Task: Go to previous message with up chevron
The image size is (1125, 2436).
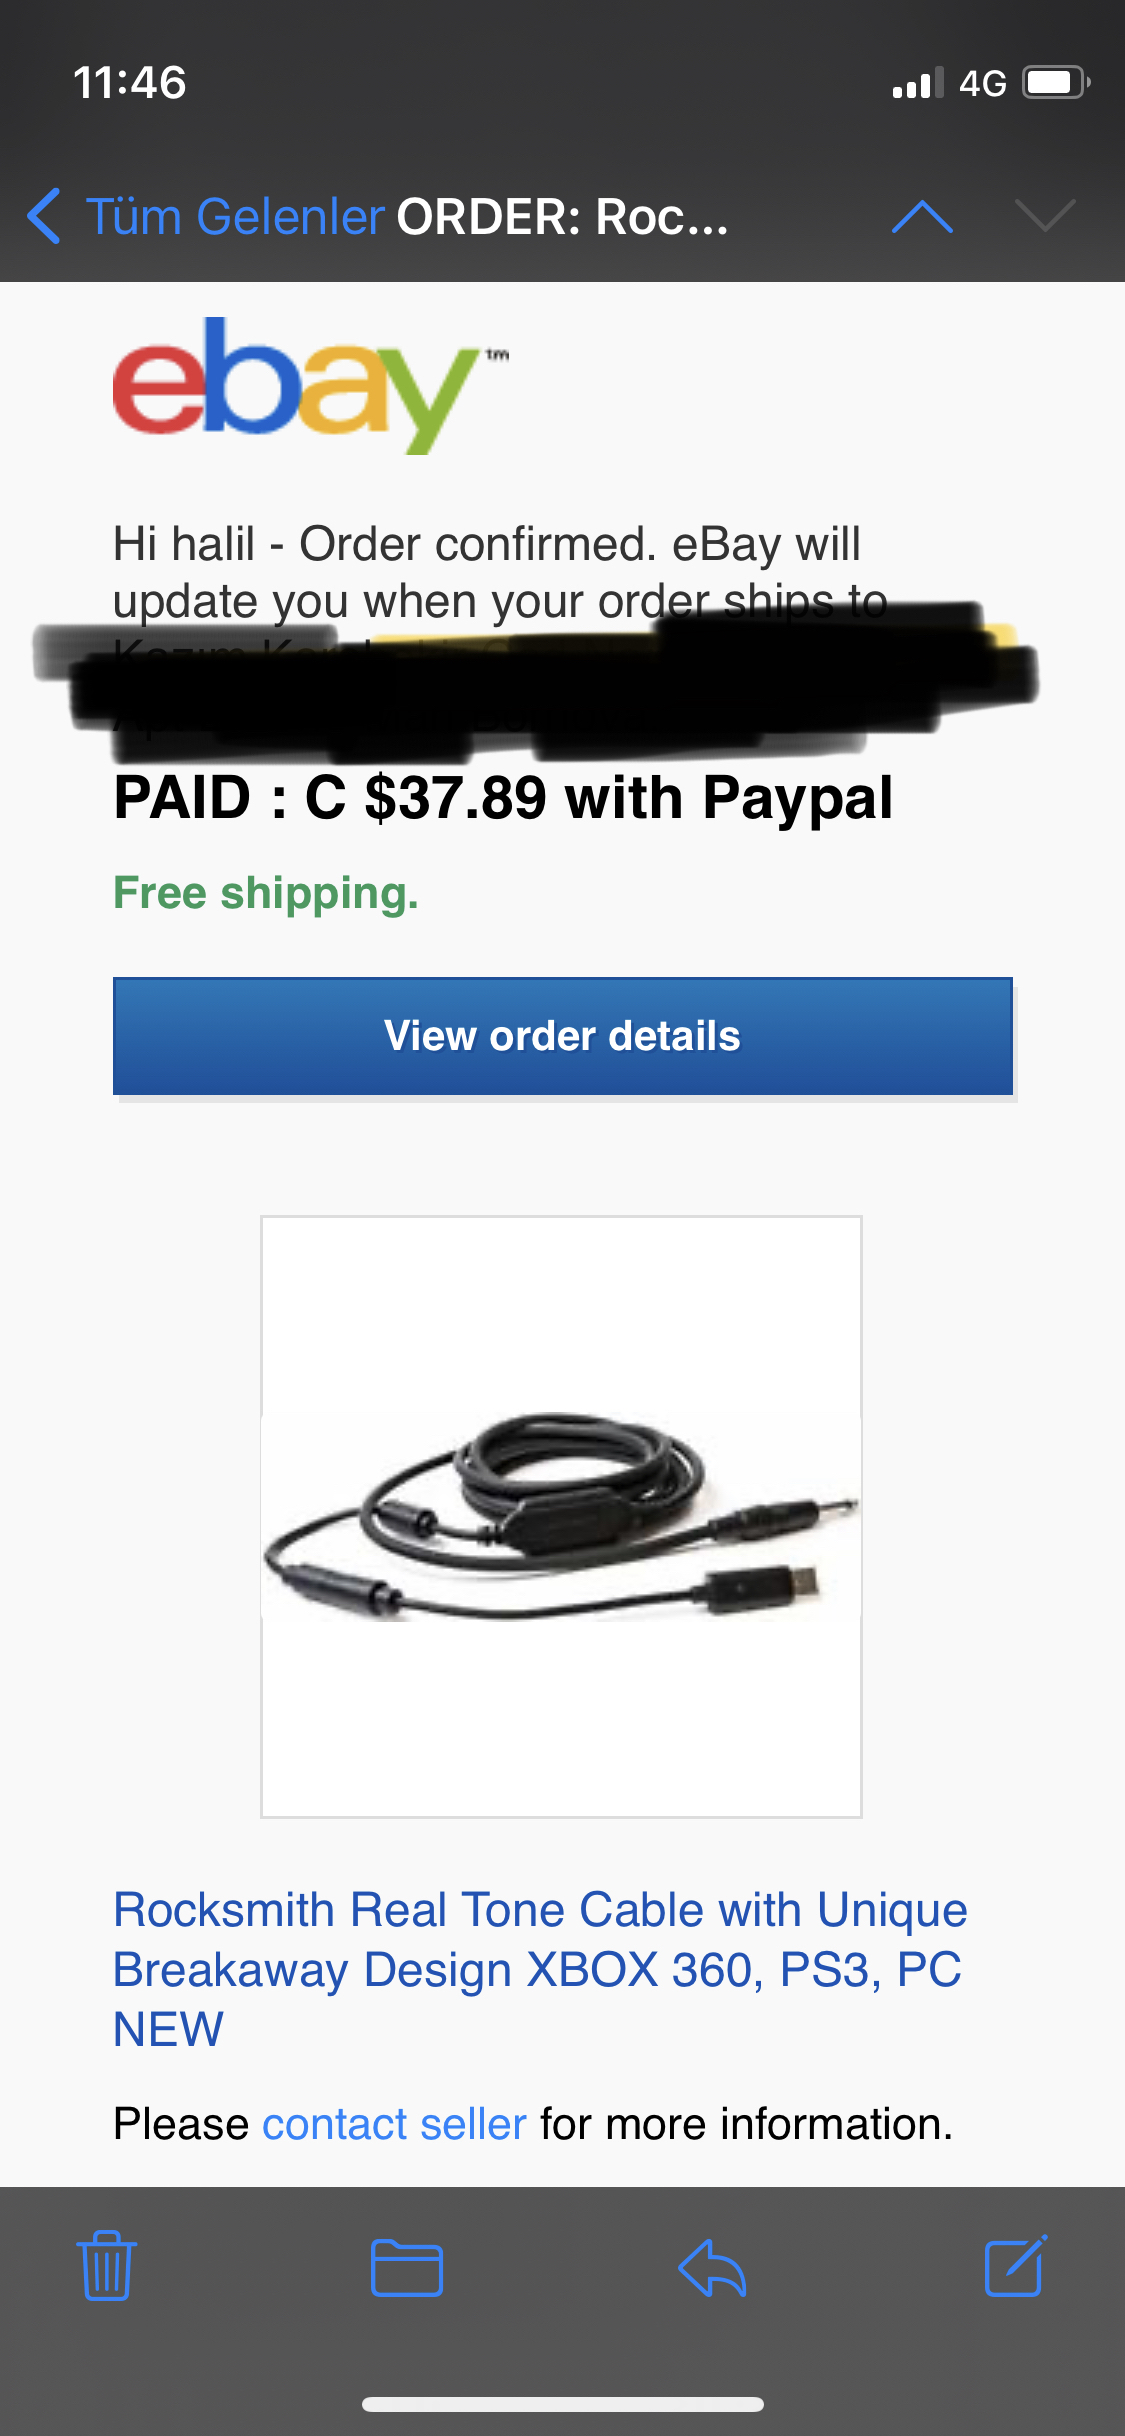Action: [922, 216]
